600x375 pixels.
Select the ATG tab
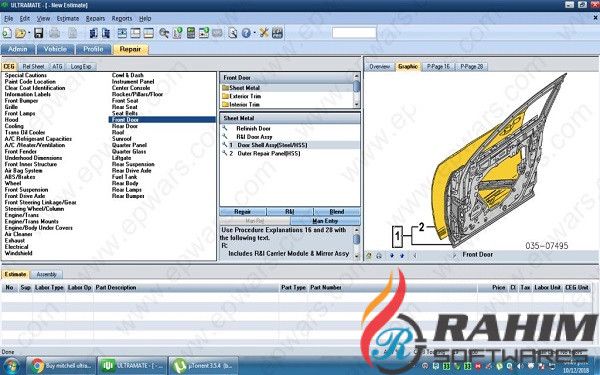57,67
